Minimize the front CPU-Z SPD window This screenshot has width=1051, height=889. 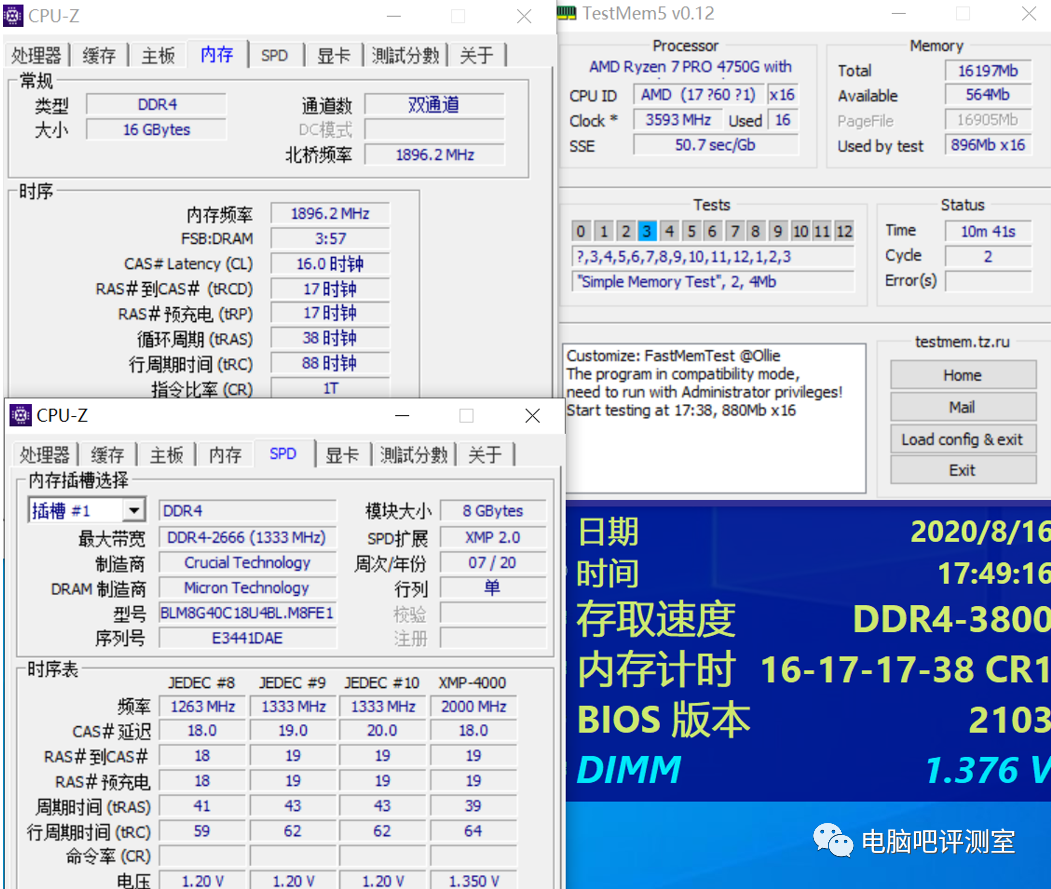click(402, 416)
